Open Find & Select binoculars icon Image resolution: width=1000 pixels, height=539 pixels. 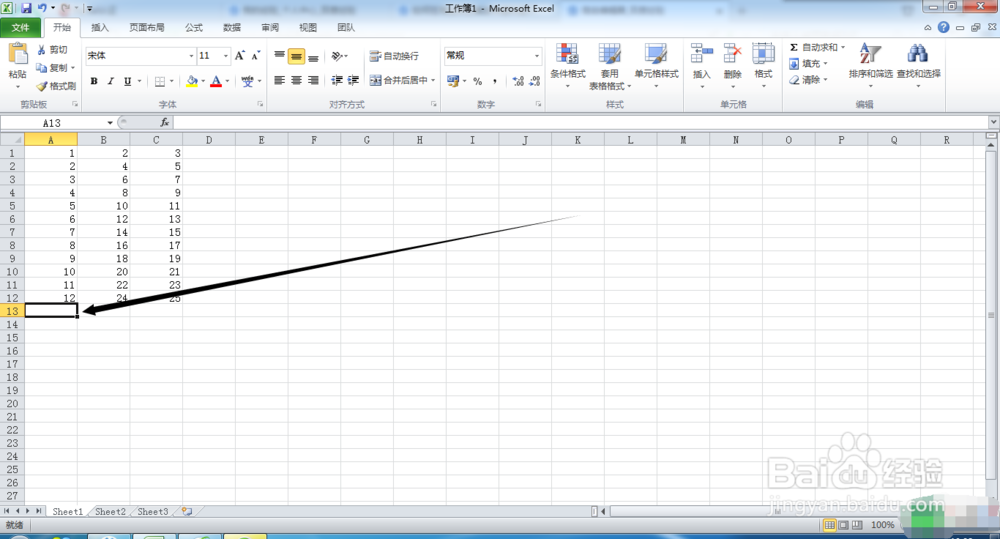pos(918,54)
